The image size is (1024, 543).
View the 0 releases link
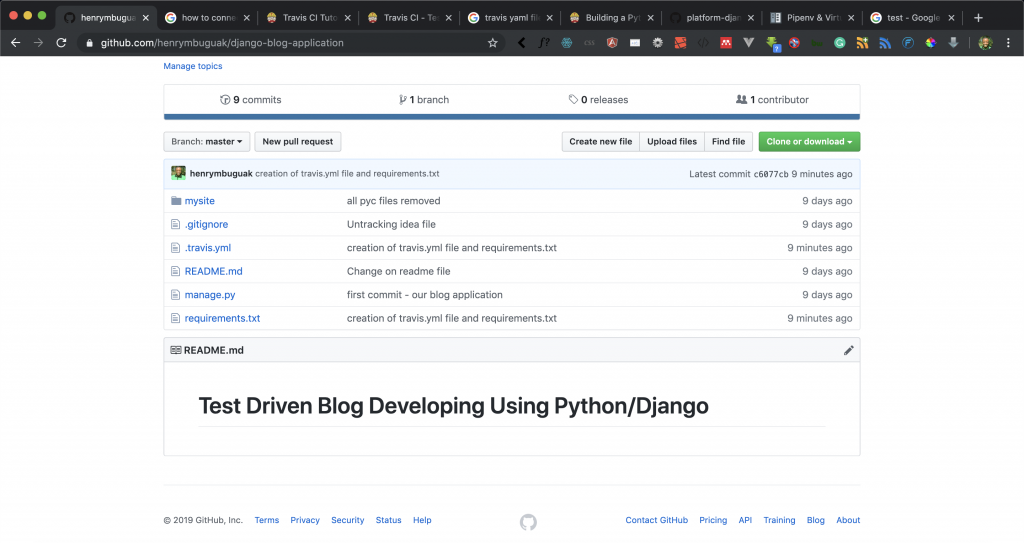click(x=598, y=99)
